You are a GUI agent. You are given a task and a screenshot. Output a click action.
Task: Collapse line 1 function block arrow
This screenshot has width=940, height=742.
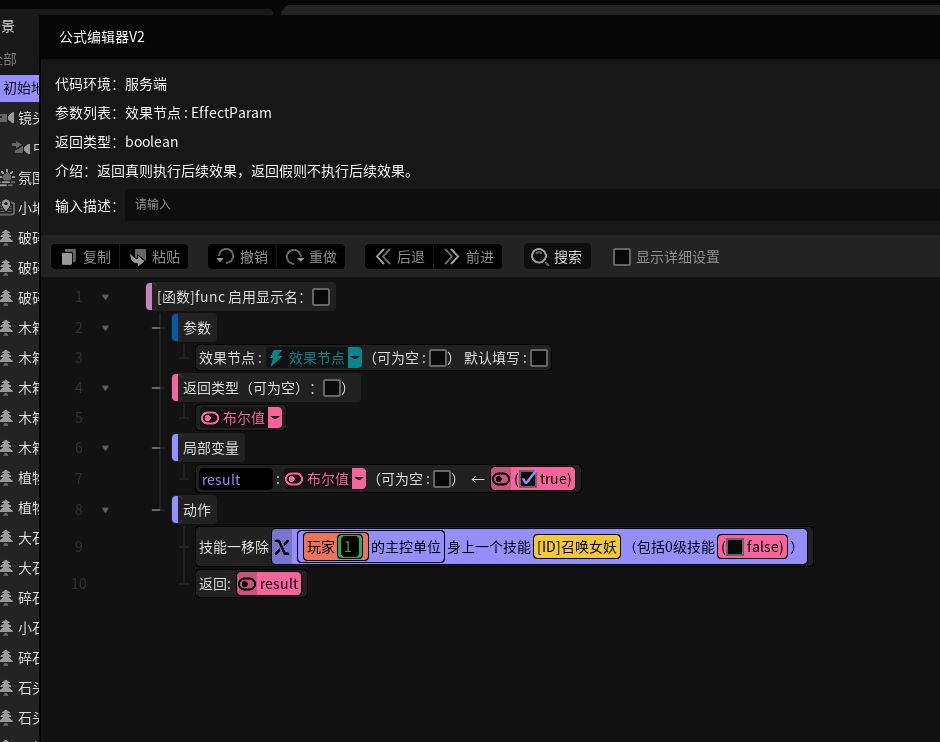[x=106, y=297]
